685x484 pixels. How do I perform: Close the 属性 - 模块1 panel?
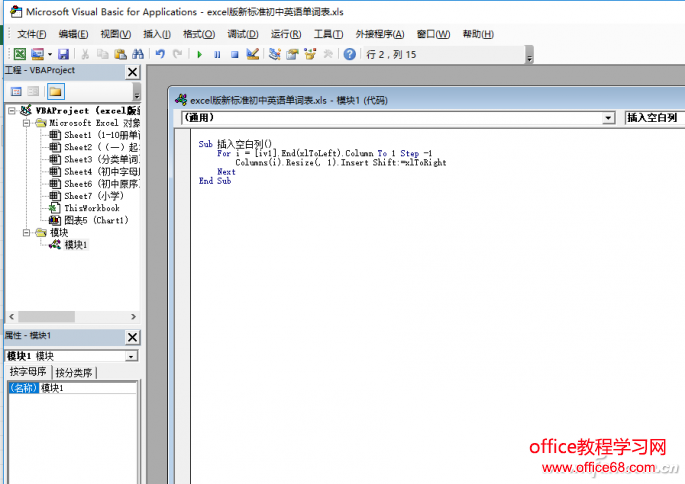132,337
